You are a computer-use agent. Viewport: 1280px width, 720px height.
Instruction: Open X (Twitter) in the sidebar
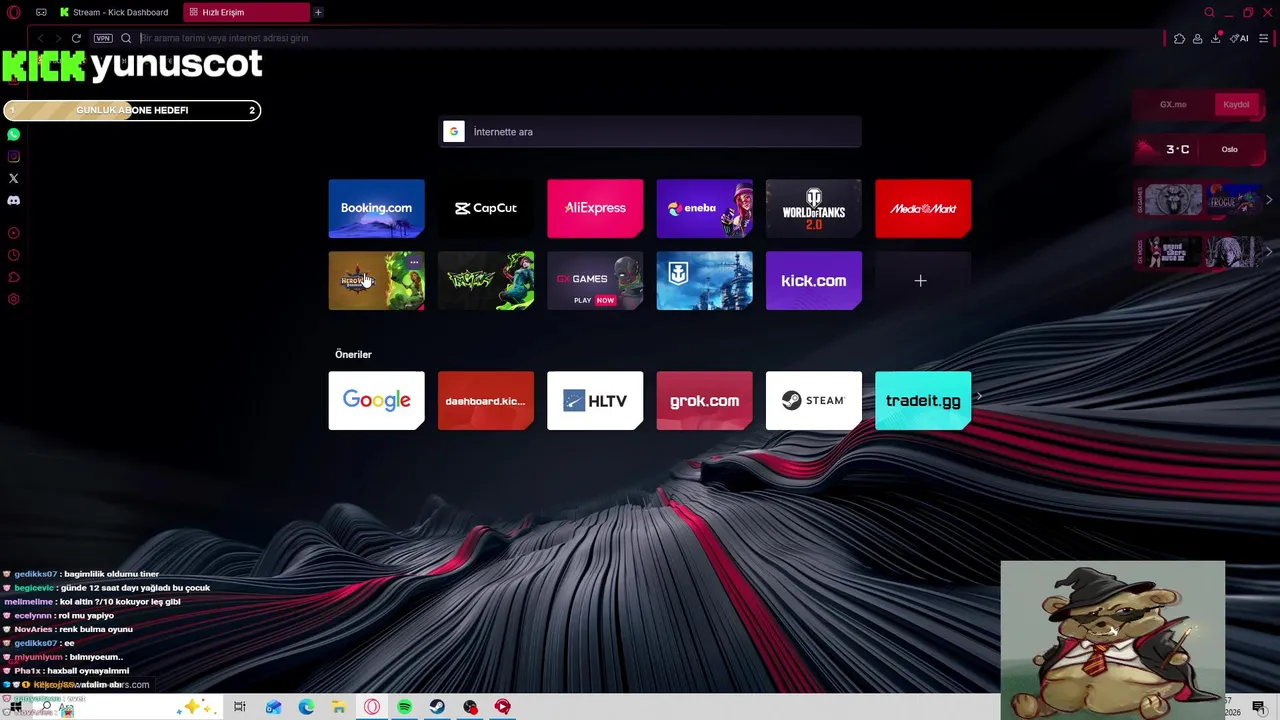pos(13,178)
